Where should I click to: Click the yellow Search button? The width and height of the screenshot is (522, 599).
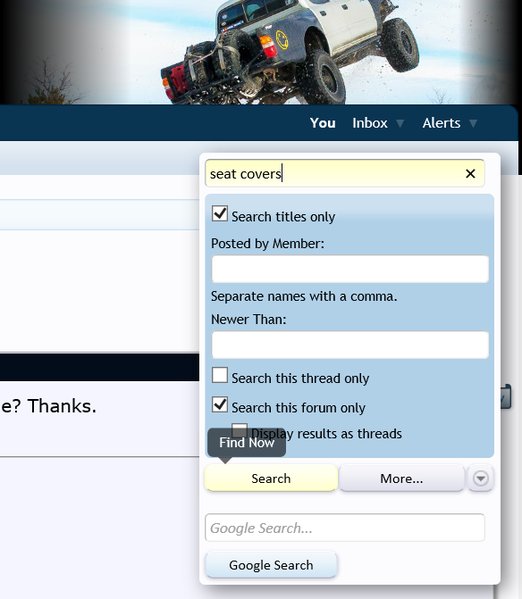click(x=271, y=478)
